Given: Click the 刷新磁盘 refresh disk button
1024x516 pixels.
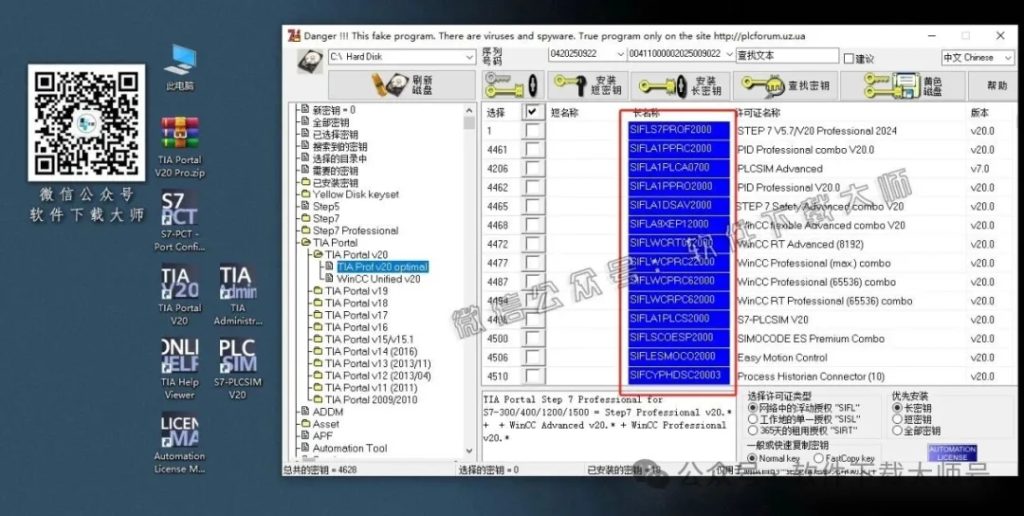Looking at the screenshot, I should point(402,85).
